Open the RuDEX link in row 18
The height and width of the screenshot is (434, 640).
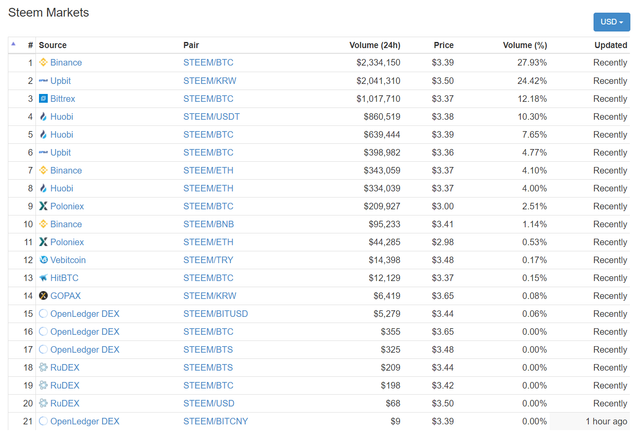pos(65,367)
